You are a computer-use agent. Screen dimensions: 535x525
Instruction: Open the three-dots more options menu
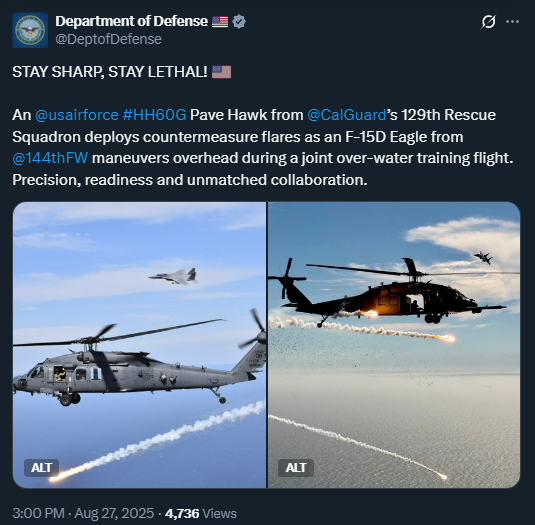point(512,21)
